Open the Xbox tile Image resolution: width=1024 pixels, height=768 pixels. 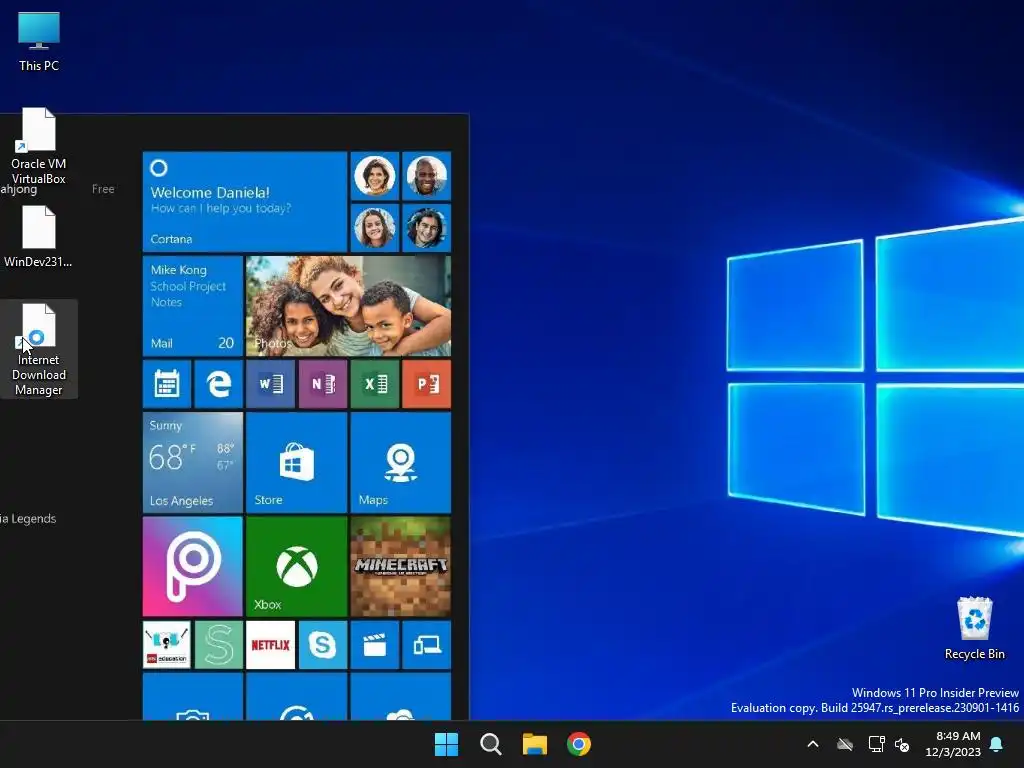coord(296,567)
